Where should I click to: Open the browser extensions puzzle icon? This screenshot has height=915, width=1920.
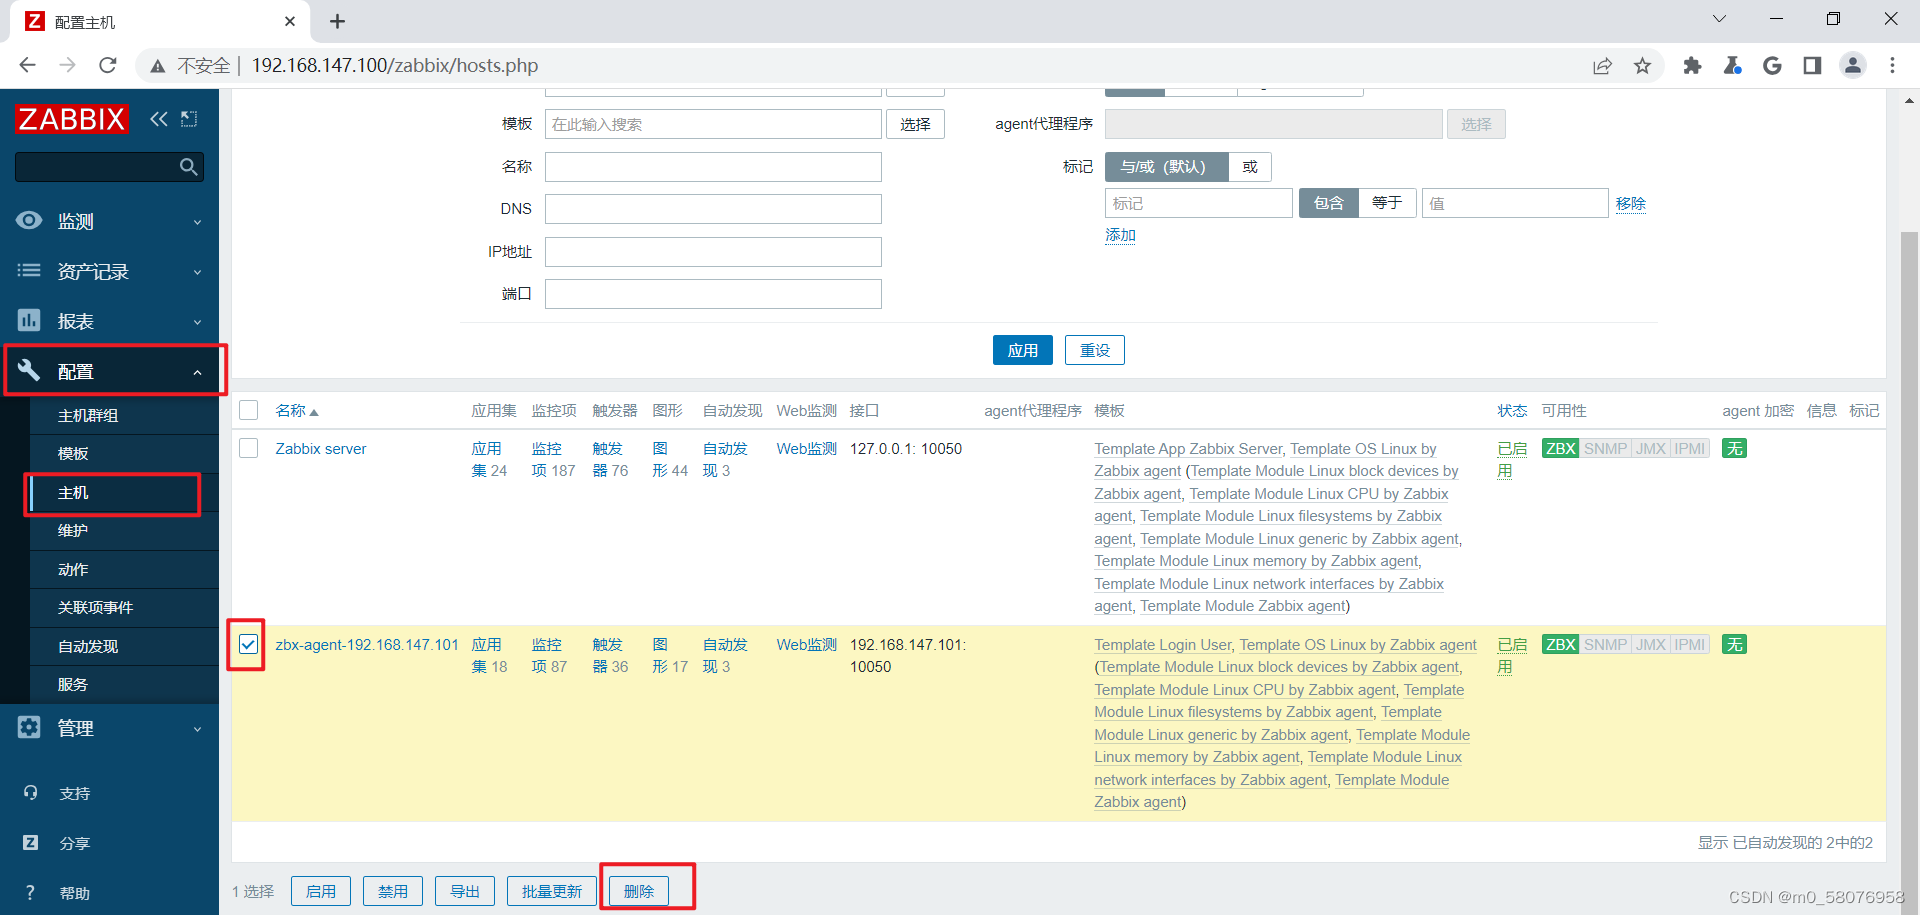pyautogui.click(x=1692, y=65)
